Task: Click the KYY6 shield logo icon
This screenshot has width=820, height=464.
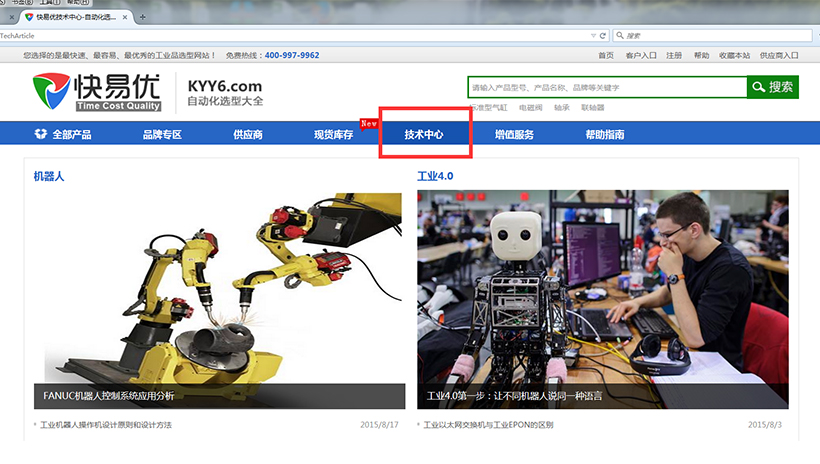Action: 51,91
